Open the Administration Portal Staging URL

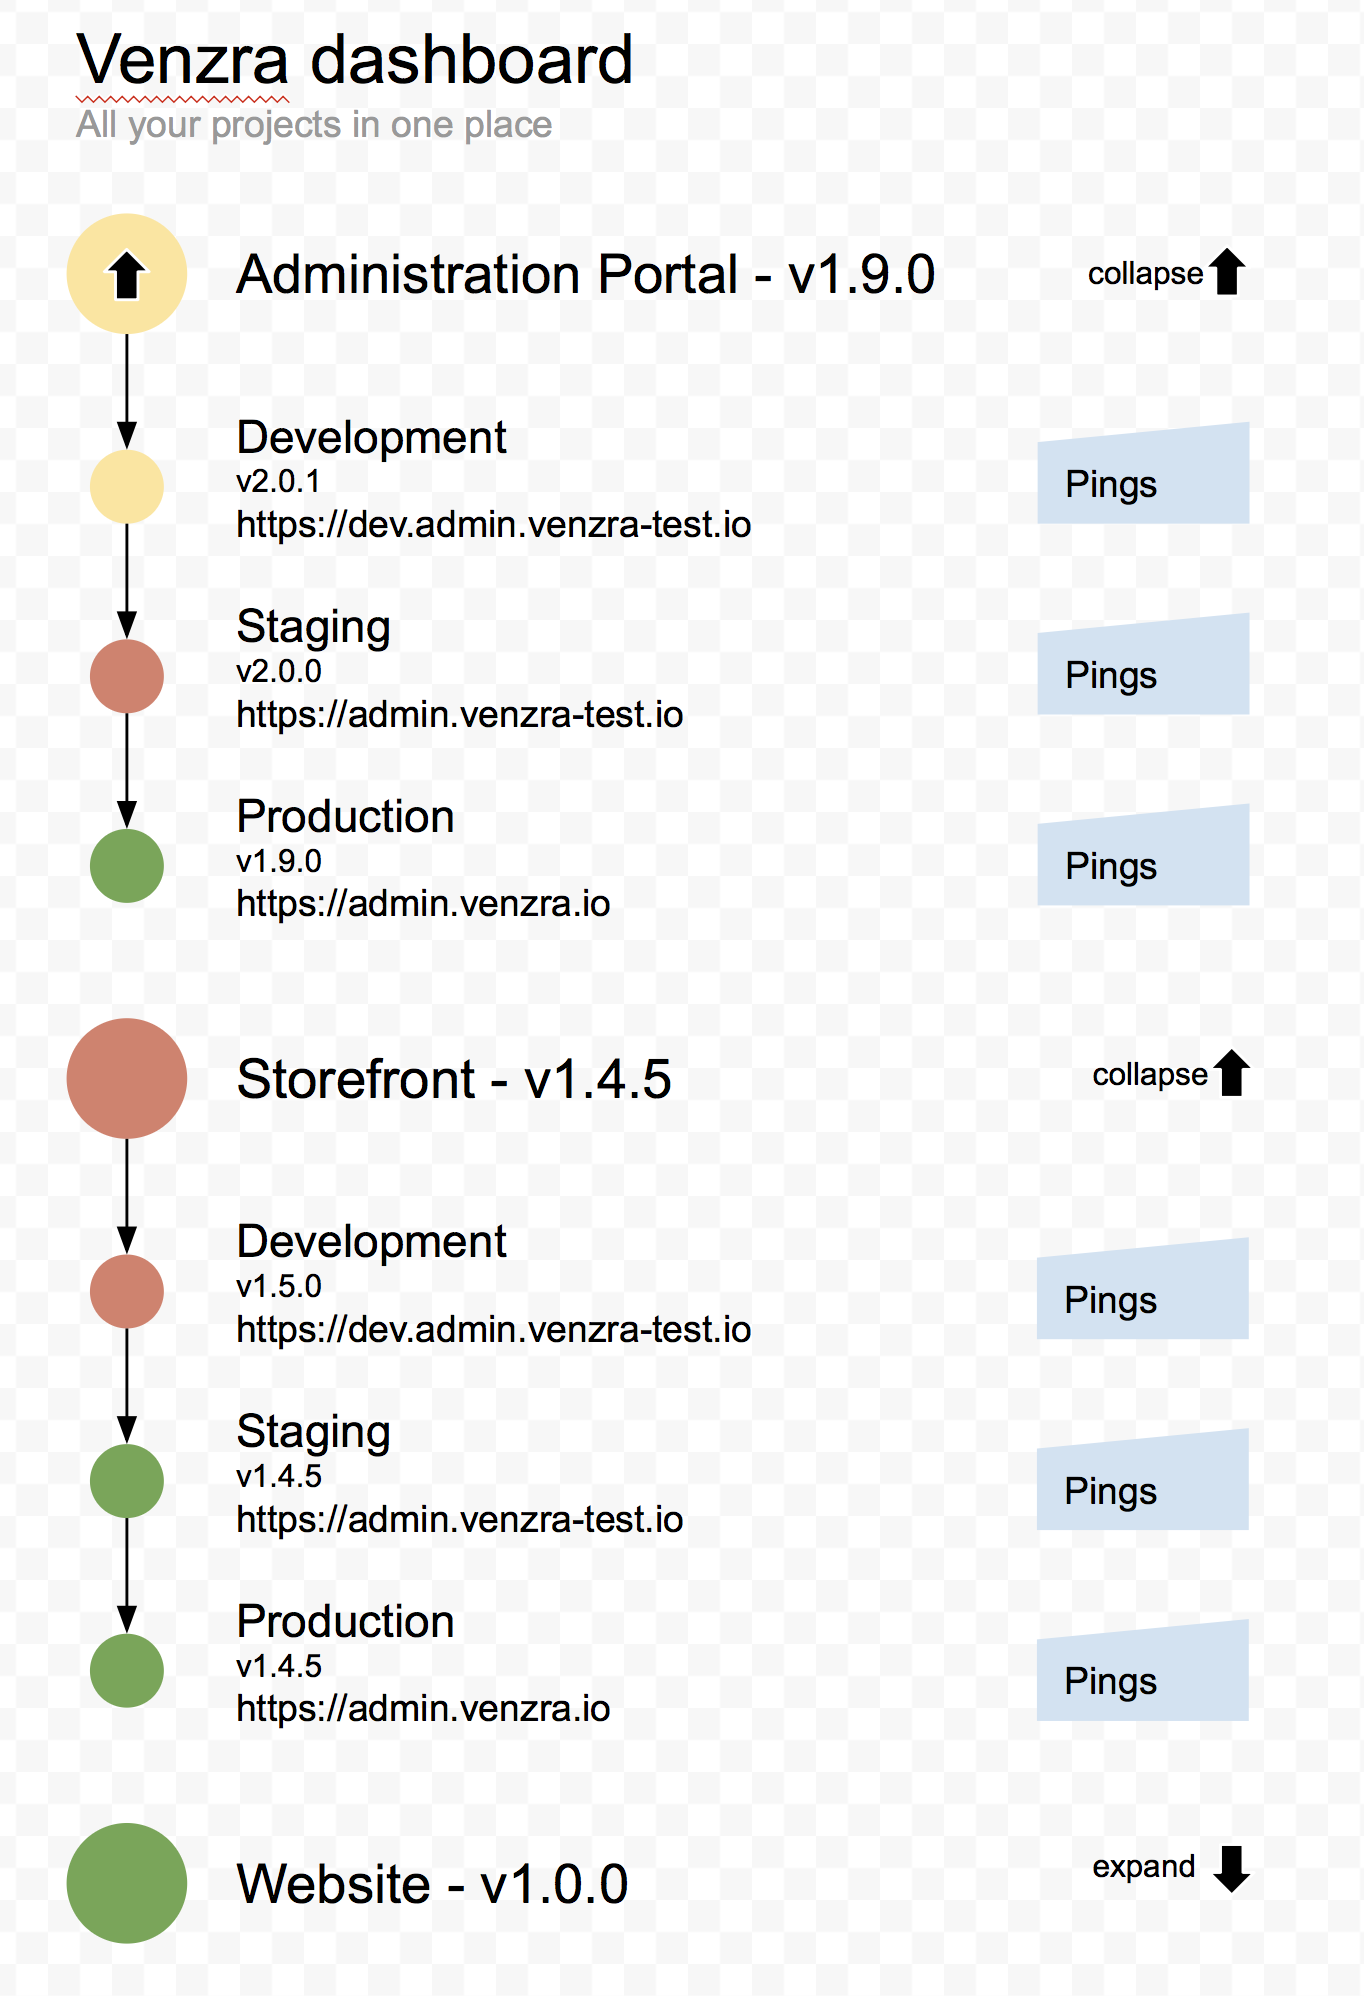point(460,714)
